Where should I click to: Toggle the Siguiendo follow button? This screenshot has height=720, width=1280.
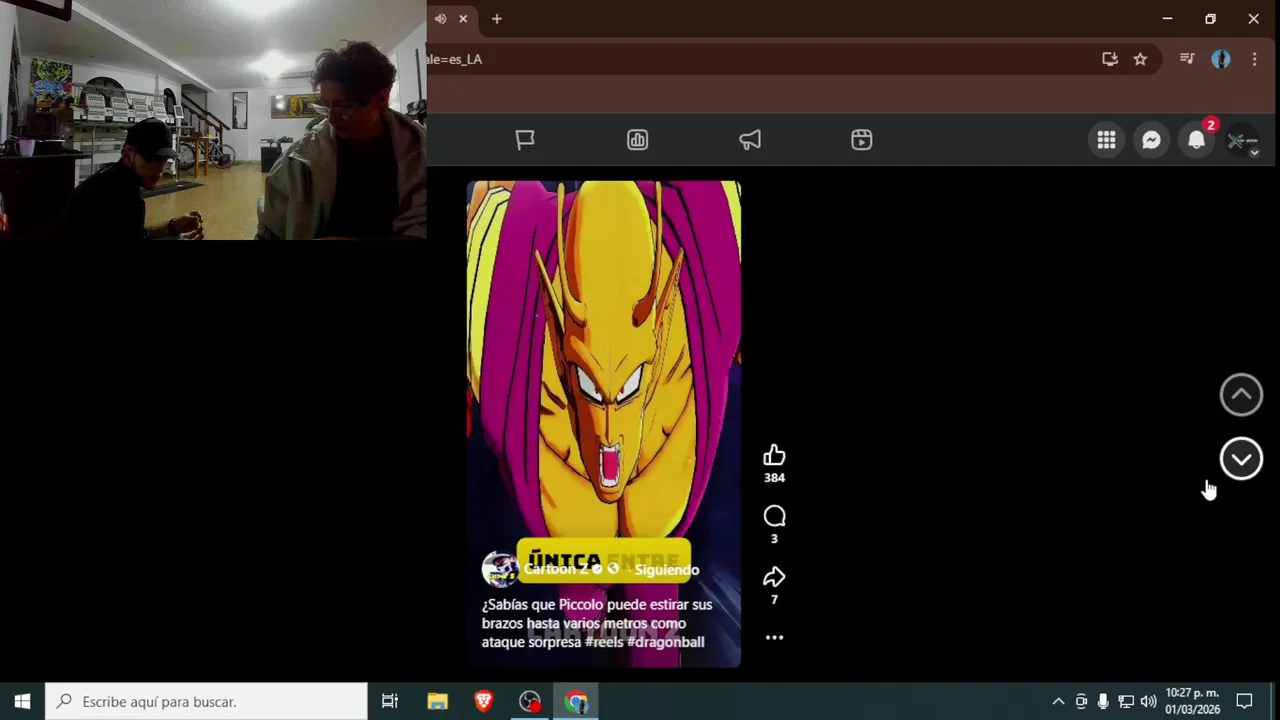point(667,570)
